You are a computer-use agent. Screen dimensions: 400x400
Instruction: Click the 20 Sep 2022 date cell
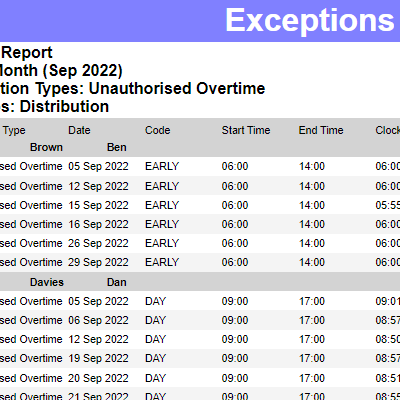pyautogui.click(x=98, y=378)
